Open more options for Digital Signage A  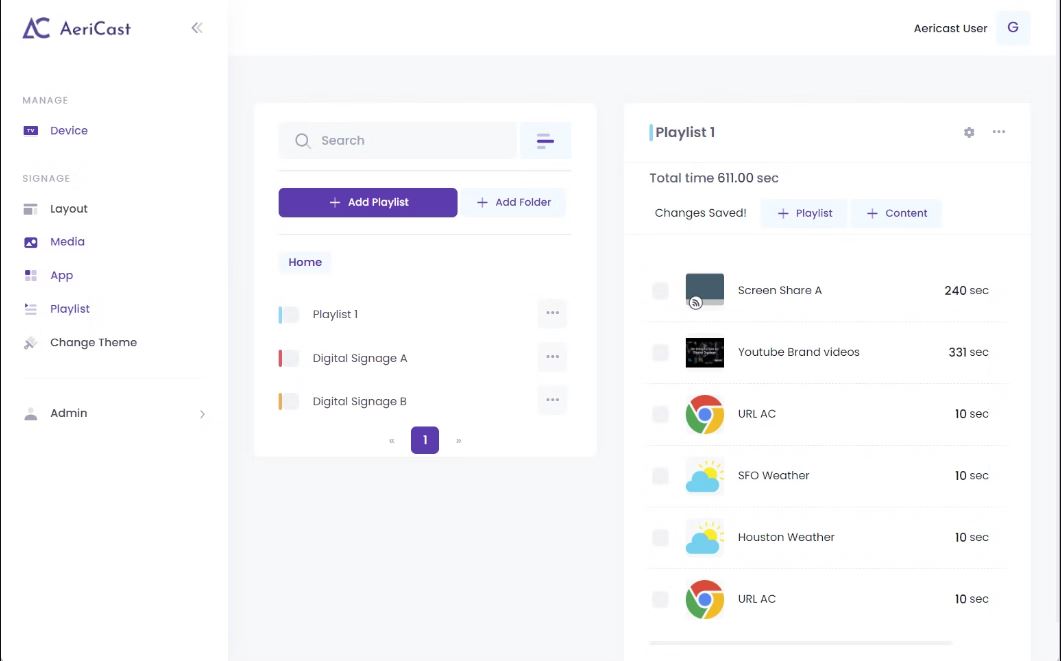click(x=552, y=357)
